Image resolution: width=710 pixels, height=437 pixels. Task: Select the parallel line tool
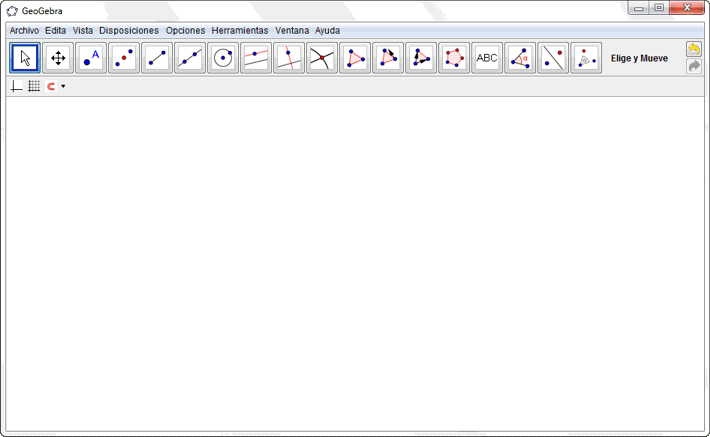(x=256, y=58)
